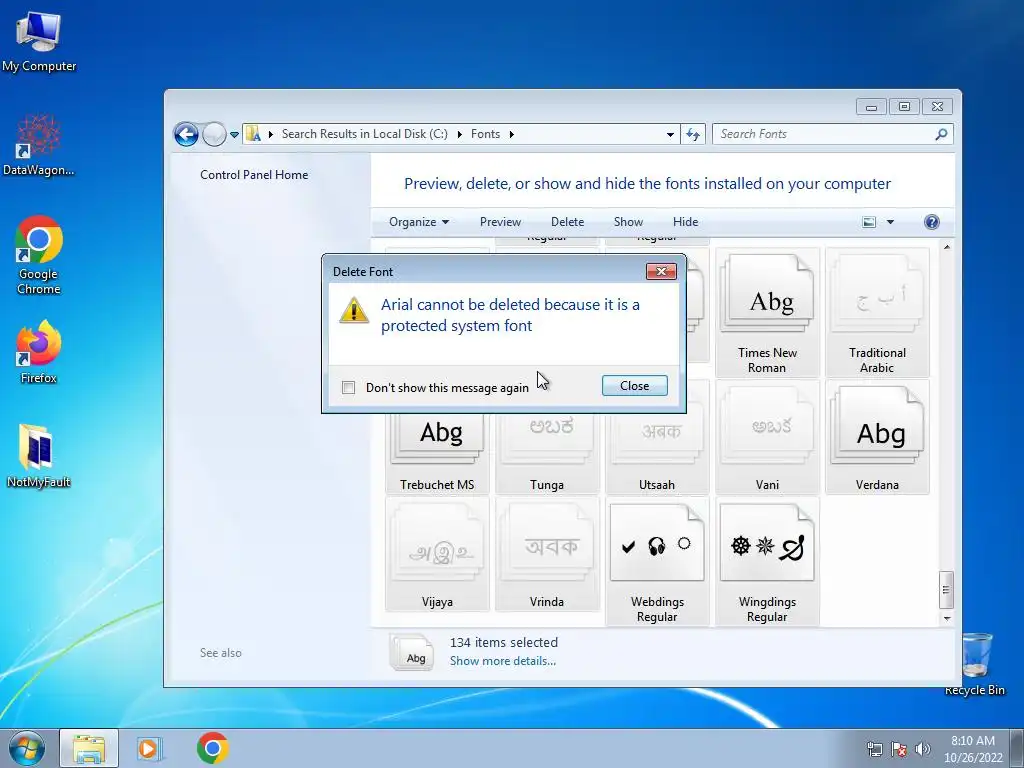Click Hide in the toolbar
This screenshot has width=1024, height=768.
[x=686, y=222]
